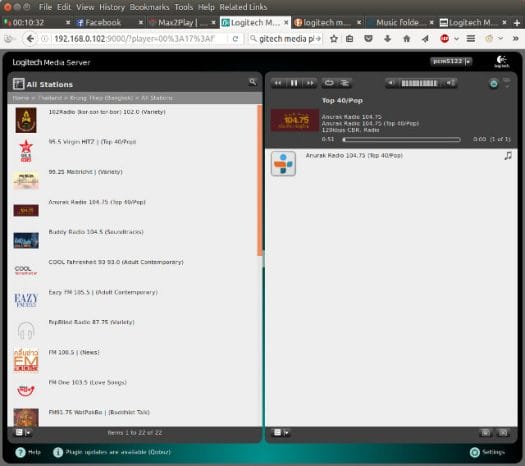Adjust the volume level bar
The height and width of the screenshot is (466, 525).
pos(420,83)
